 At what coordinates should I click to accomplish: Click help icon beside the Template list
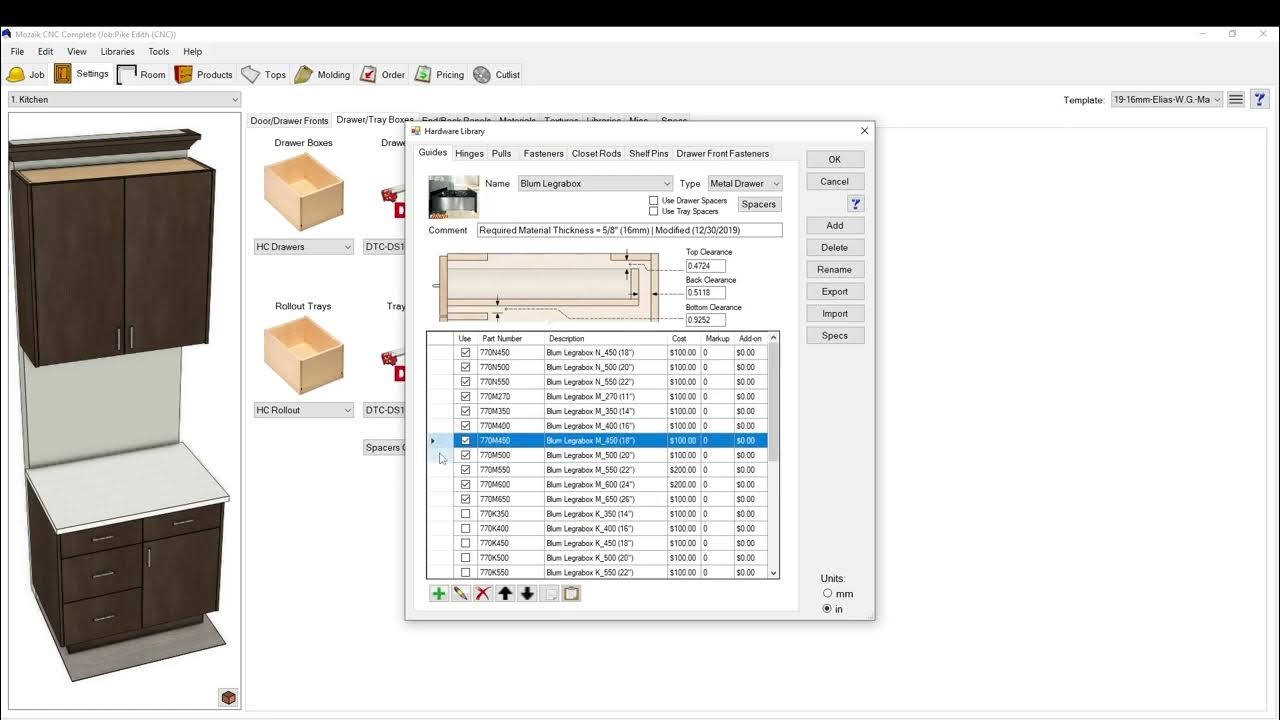click(x=1260, y=99)
